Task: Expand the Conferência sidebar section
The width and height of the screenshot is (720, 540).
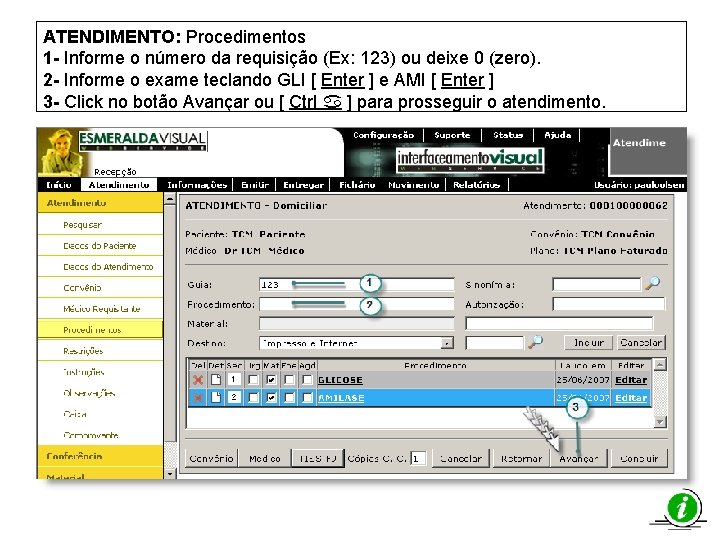Action: (x=100, y=456)
